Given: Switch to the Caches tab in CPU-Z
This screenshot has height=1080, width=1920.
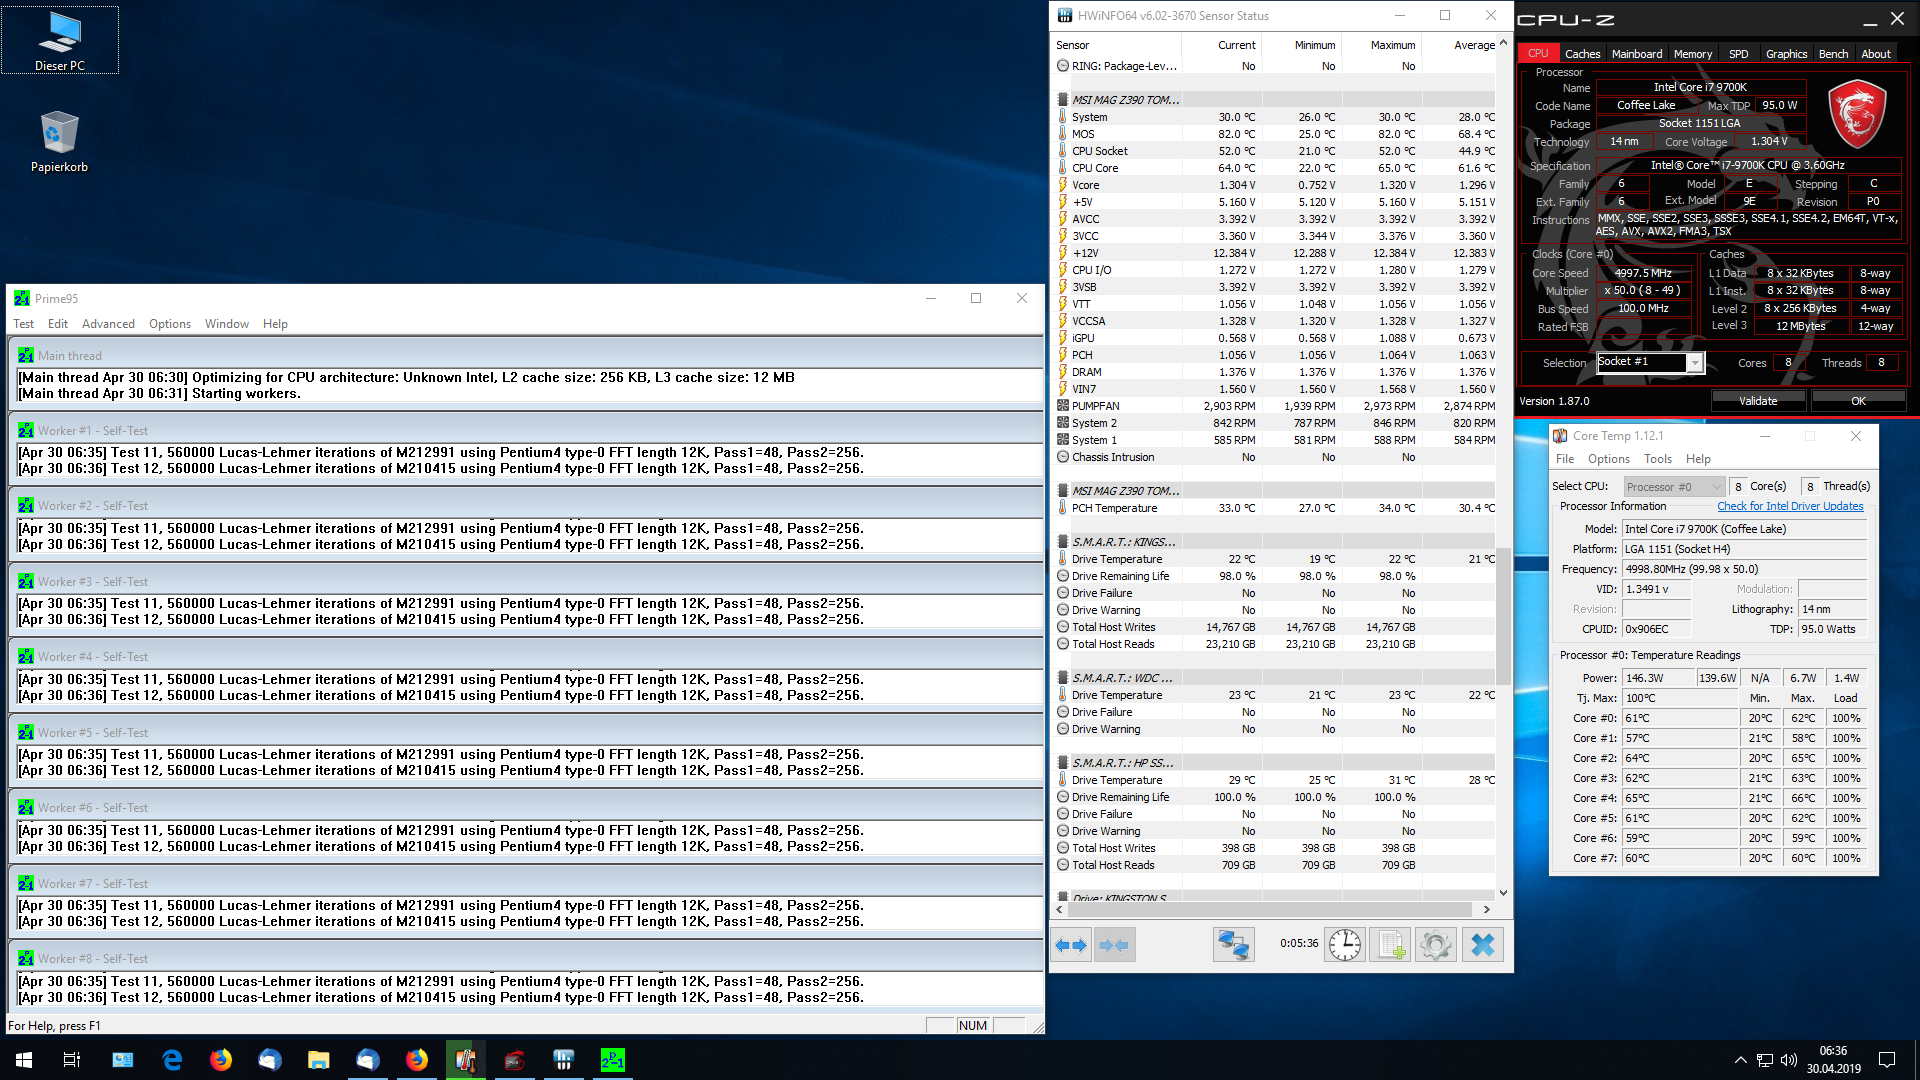Looking at the screenshot, I should (x=1582, y=54).
